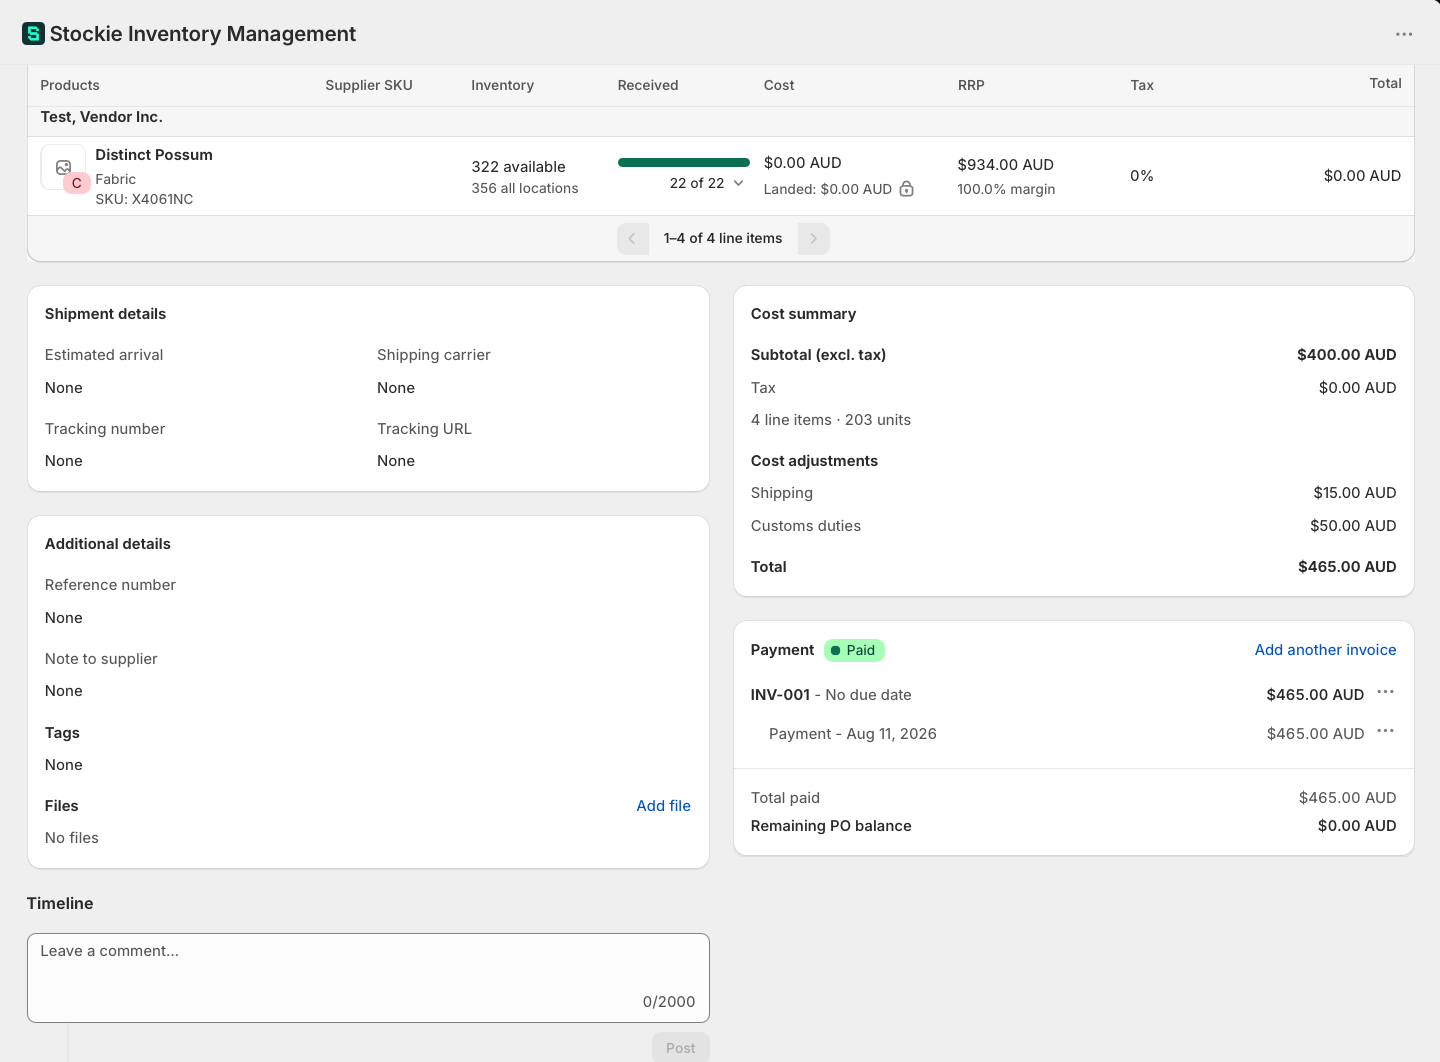Click Payment - Aug 11, 2026 row text

click(x=853, y=734)
